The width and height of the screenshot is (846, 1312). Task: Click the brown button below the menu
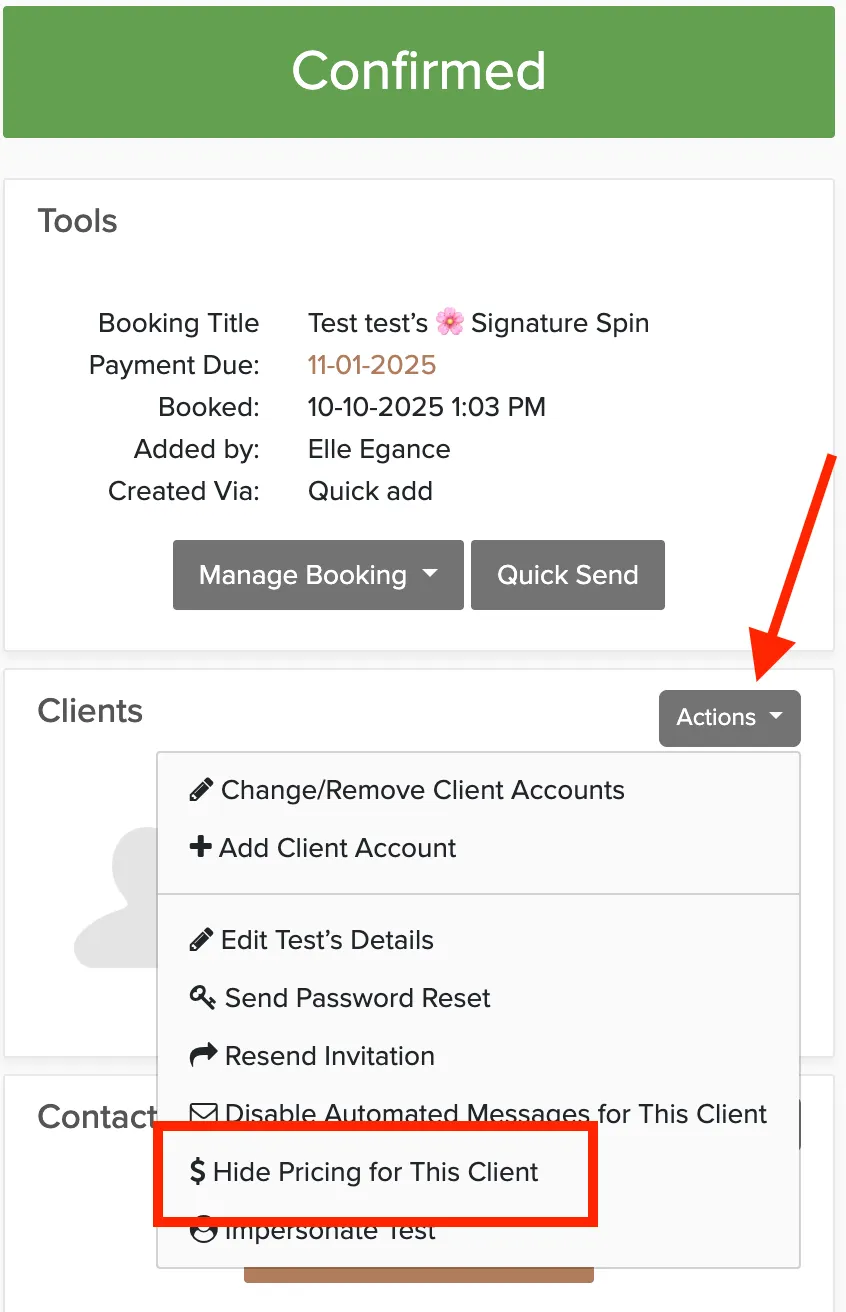click(419, 1275)
